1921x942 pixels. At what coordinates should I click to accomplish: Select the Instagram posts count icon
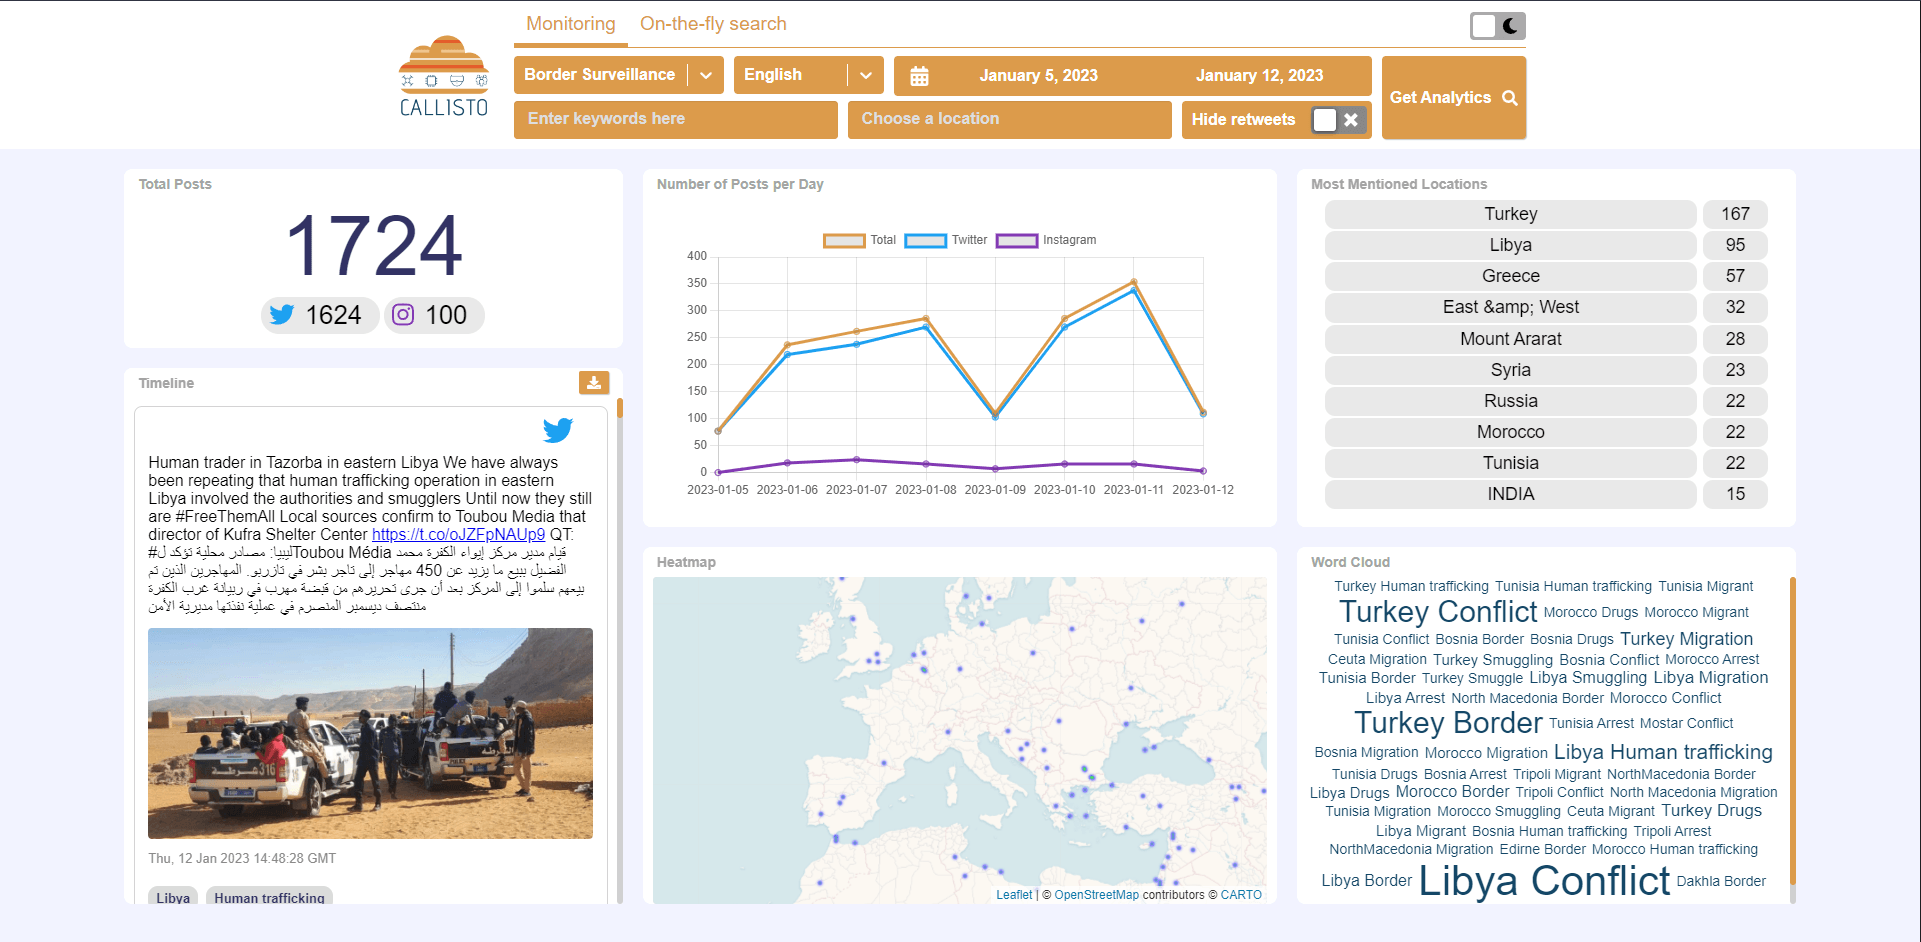(x=403, y=315)
